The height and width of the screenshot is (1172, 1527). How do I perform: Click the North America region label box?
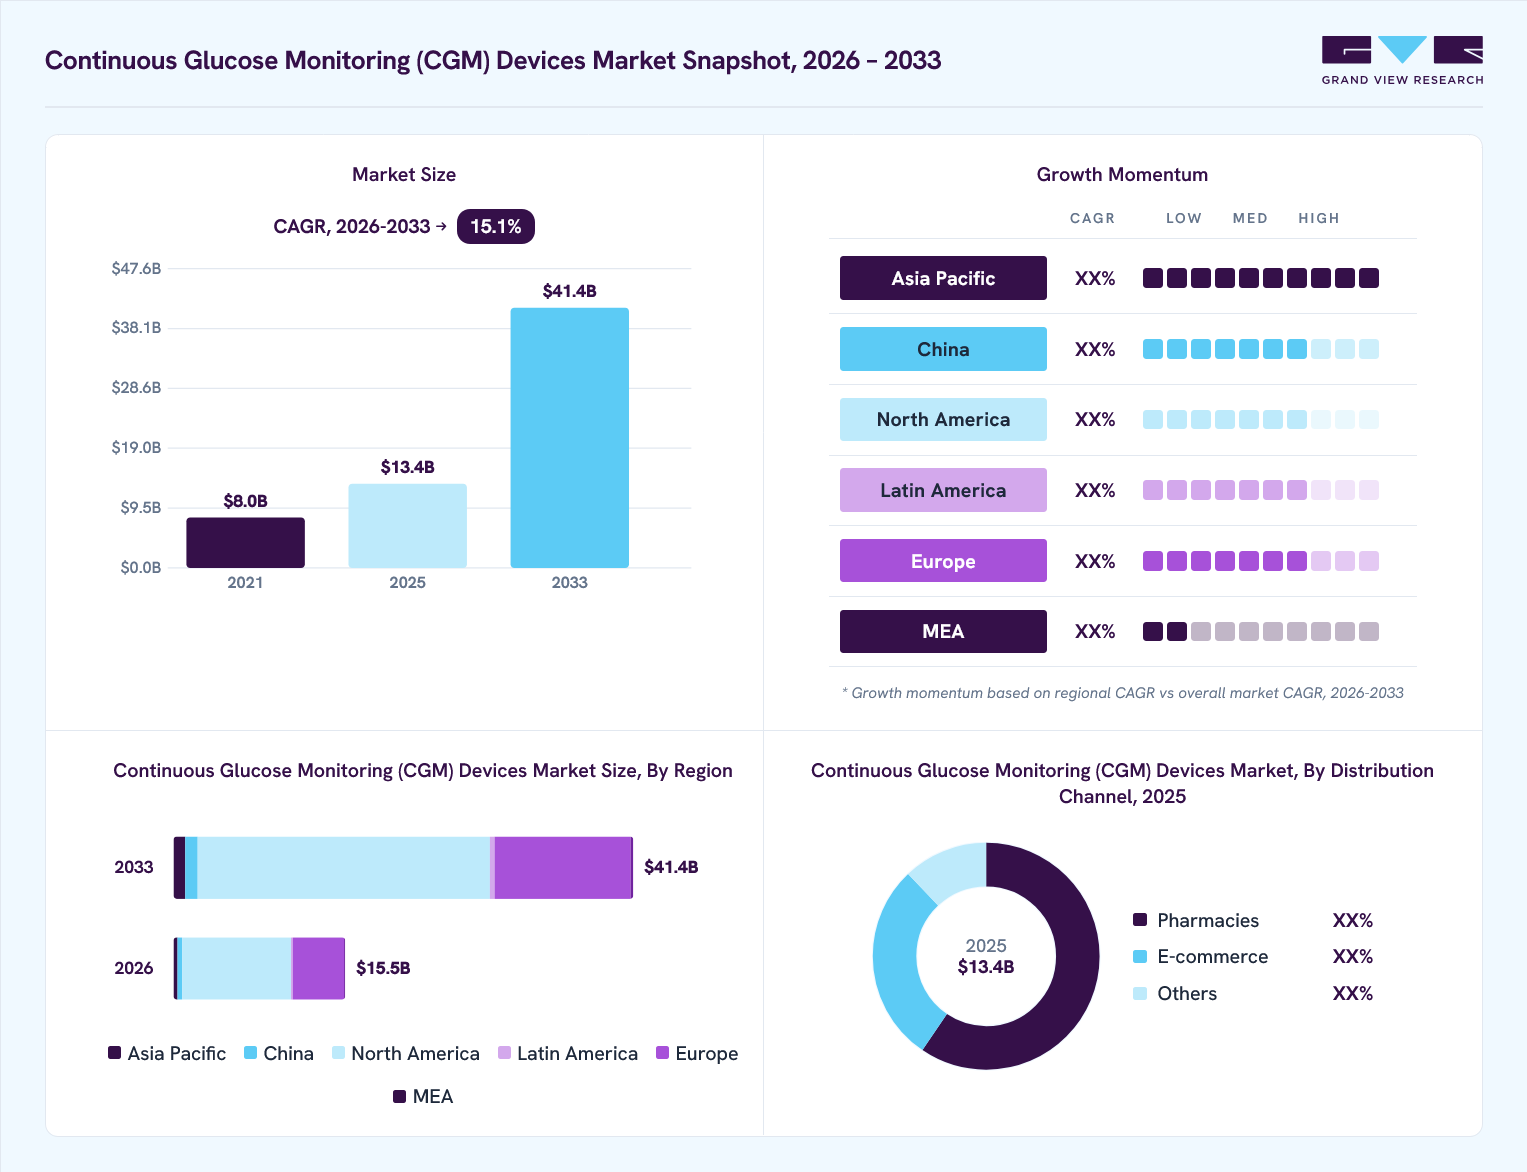[943, 420]
